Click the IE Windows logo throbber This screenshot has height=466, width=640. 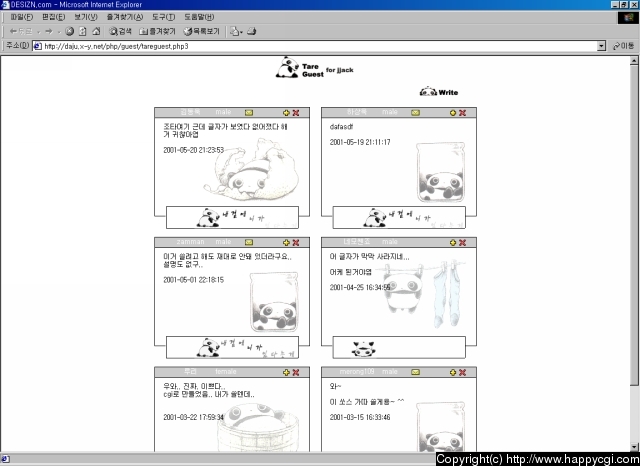click(627, 18)
